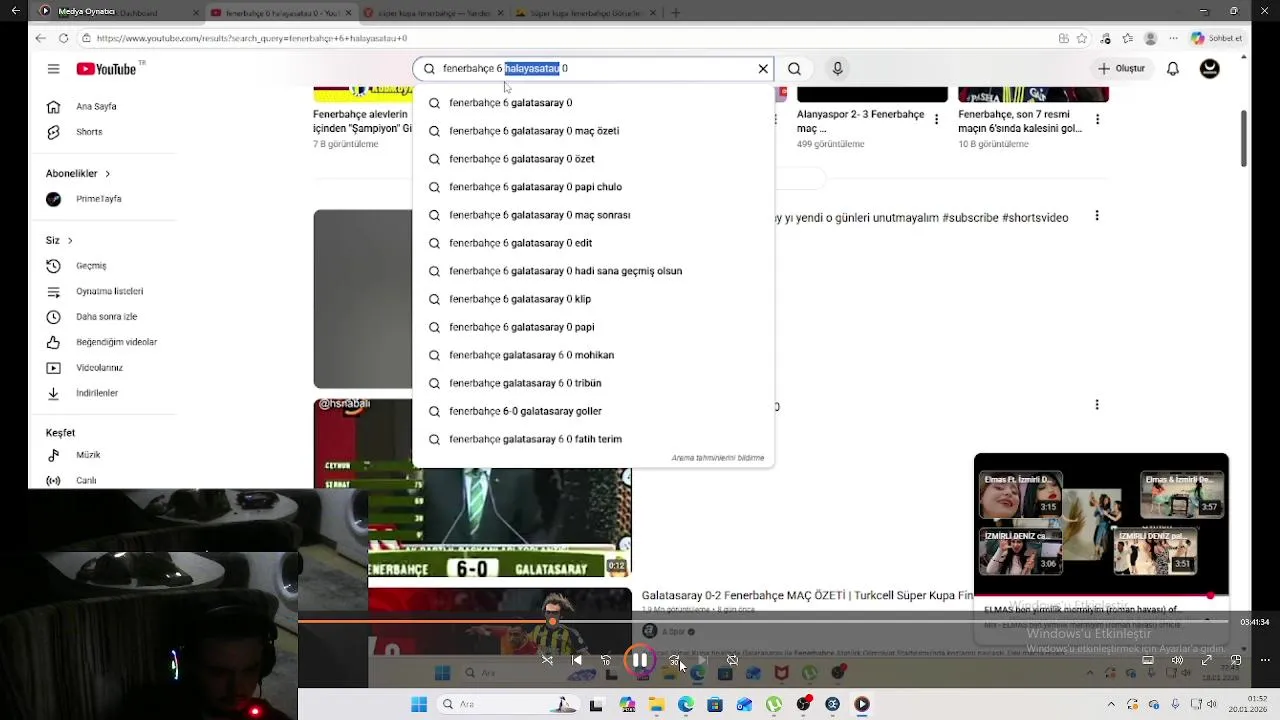1280x720 pixels.
Task: Click 'Arama tahminlerini bildirme' link
Action: (717, 458)
